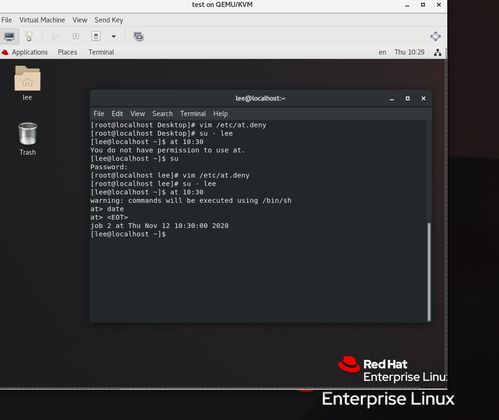Image resolution: width=499 pixels, height=420 pixels.
Task: Open the network status tray icon
Action: 438,52
